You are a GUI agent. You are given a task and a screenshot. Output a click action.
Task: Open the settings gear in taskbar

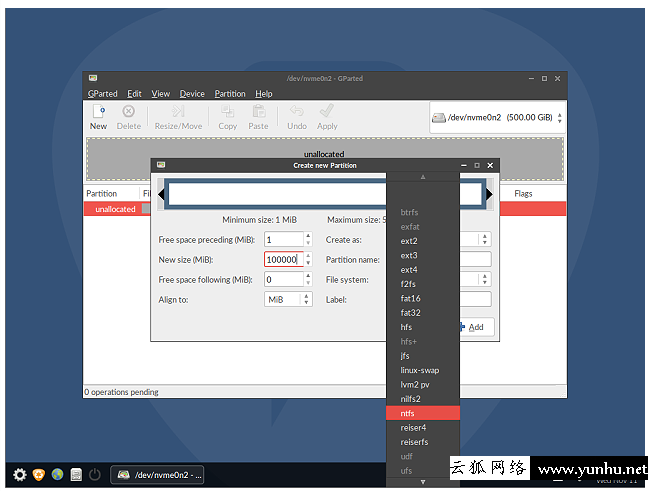pos(20,474)
